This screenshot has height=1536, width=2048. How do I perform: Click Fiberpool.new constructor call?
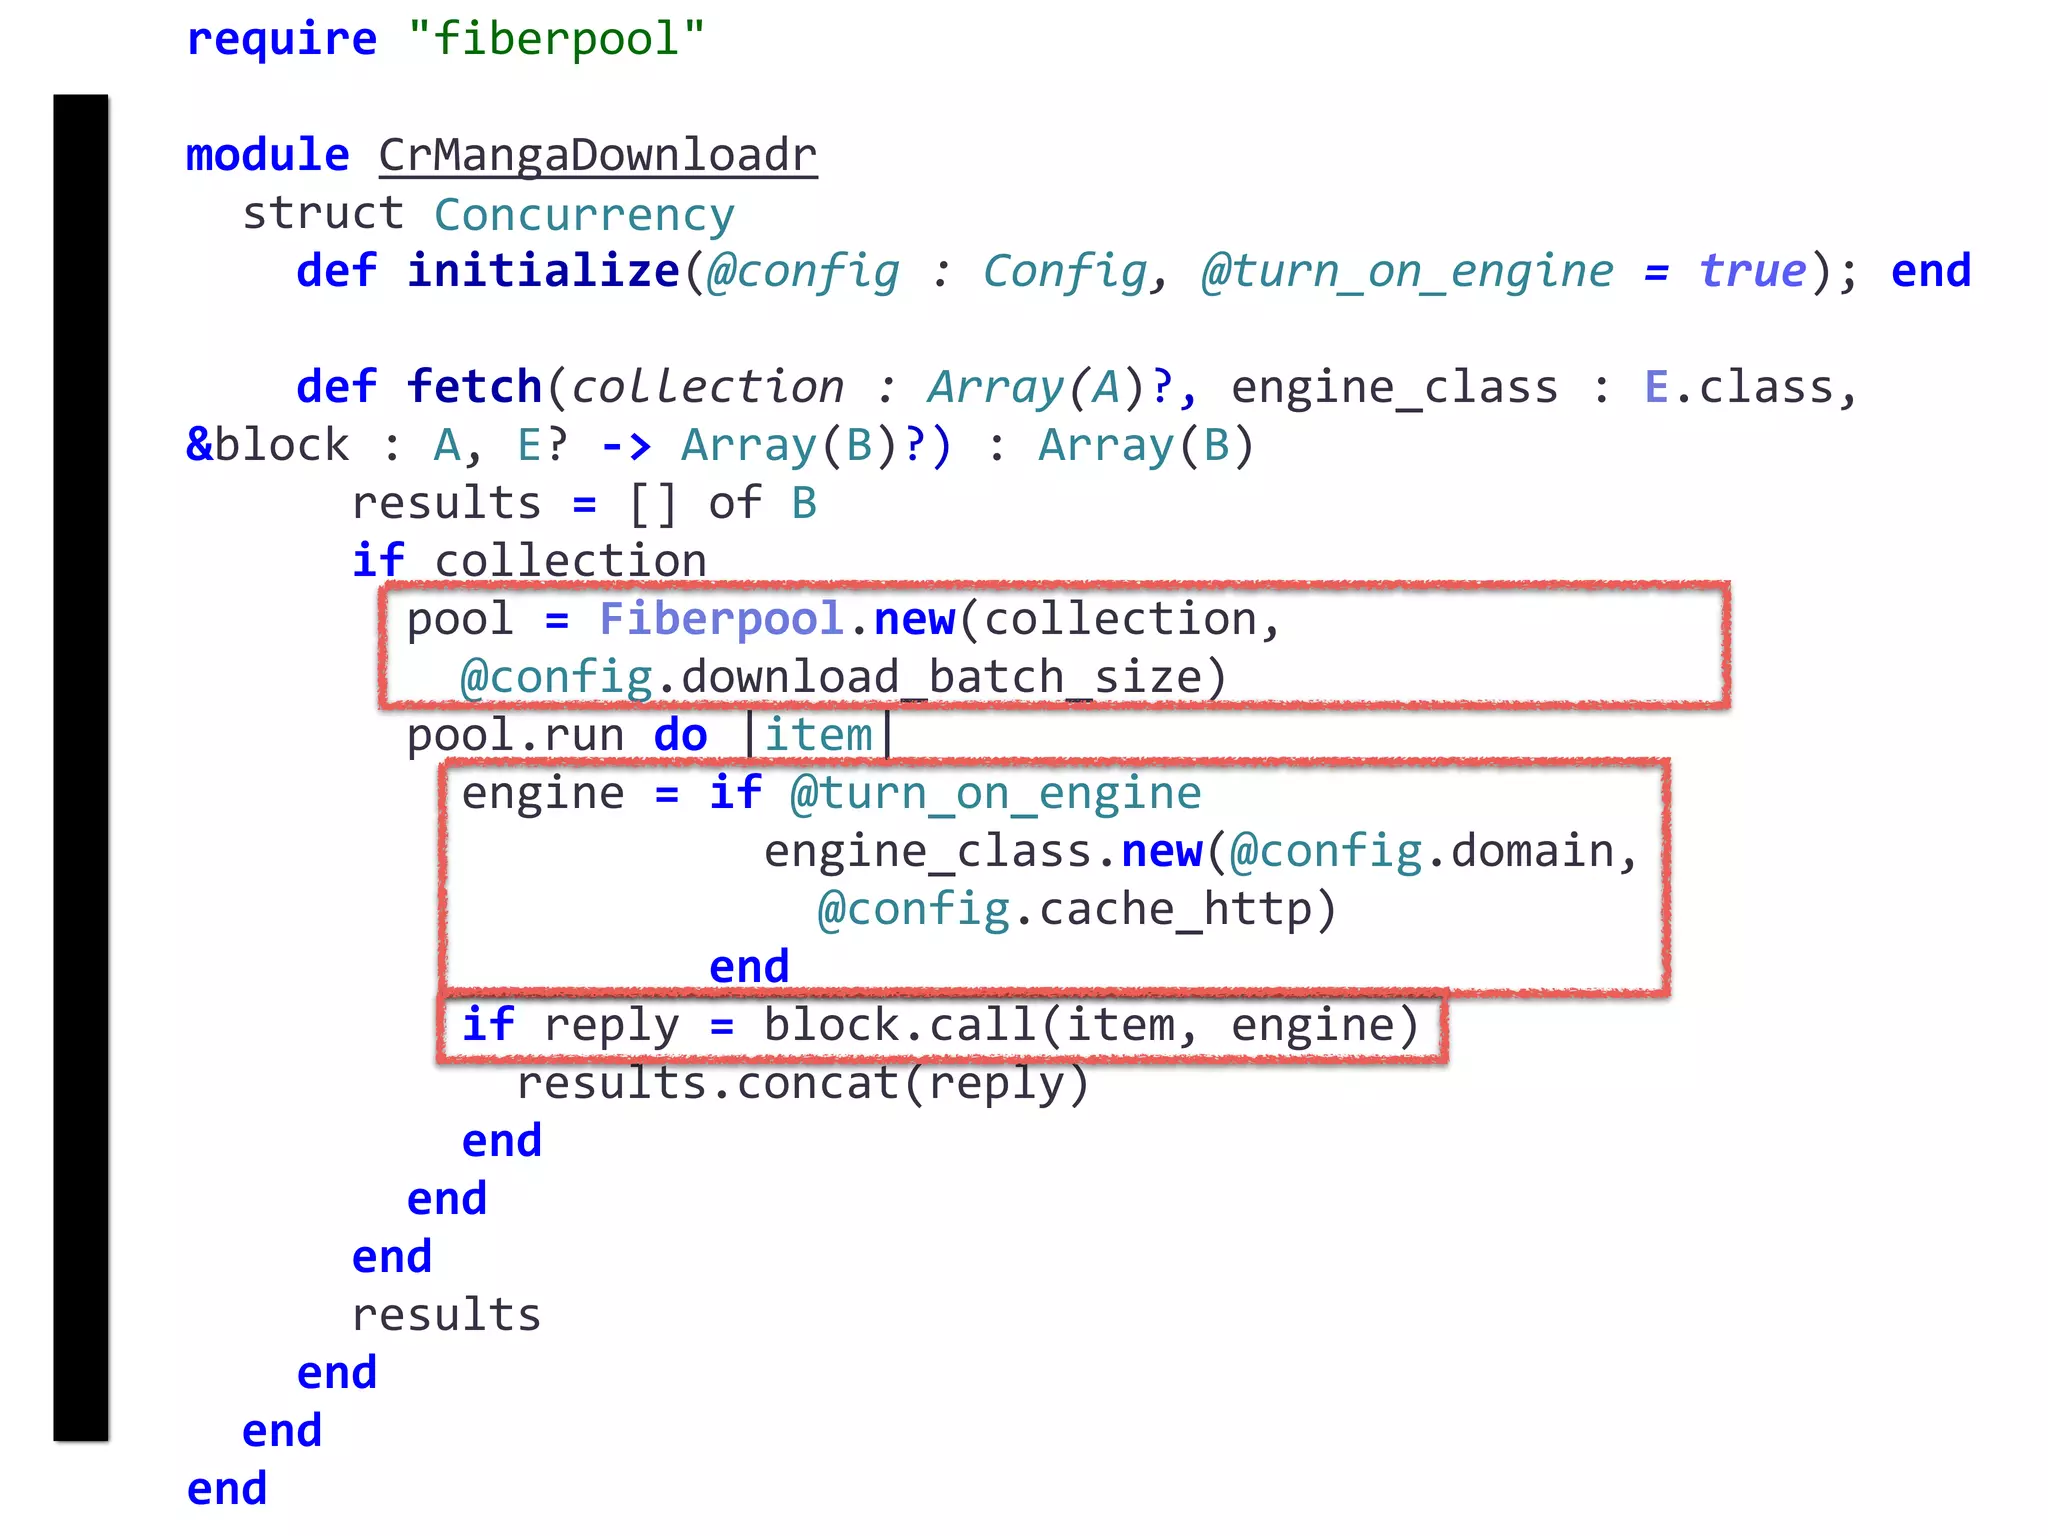coord(777,619)
